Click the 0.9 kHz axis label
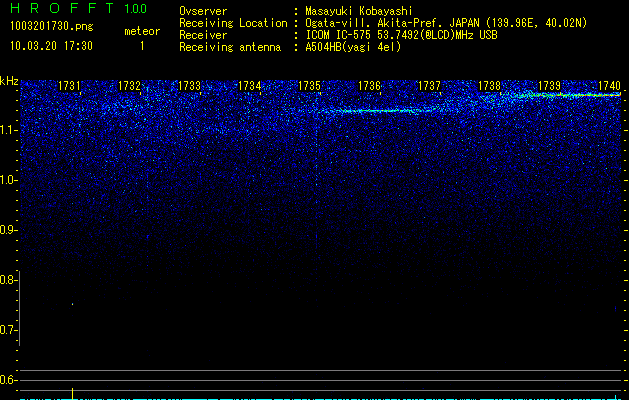 pos(7,230)
